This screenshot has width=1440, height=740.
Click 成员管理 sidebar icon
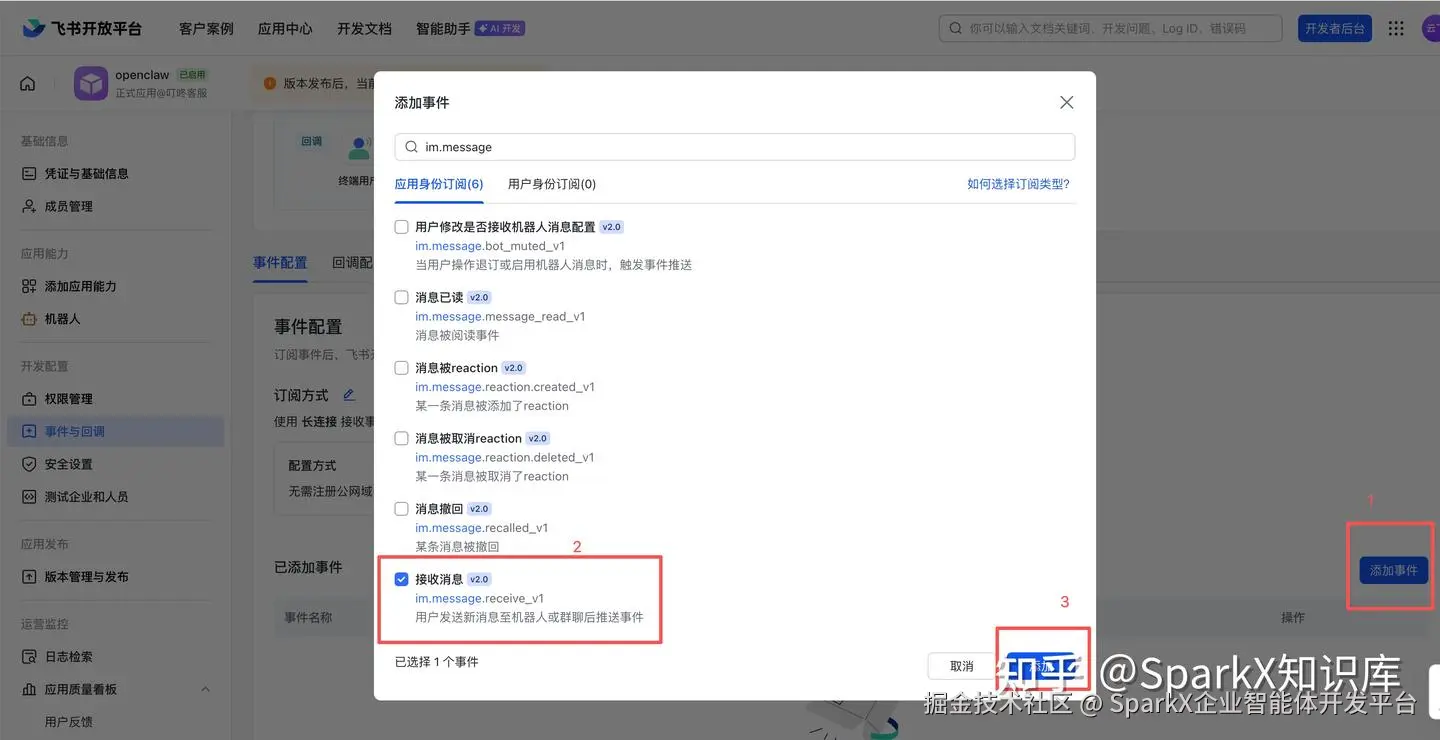point(29,206)
